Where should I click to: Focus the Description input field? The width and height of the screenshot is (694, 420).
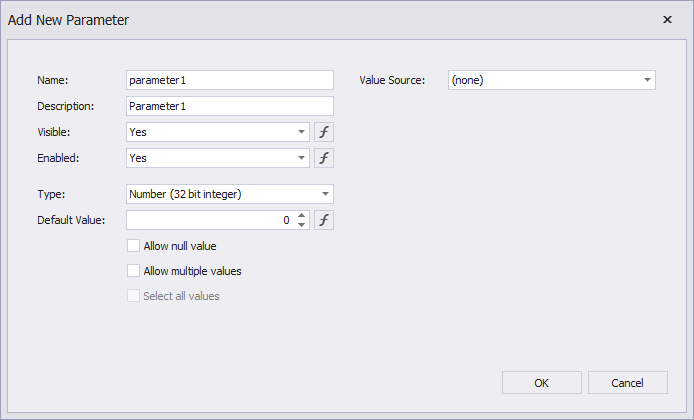coord(229,106)
